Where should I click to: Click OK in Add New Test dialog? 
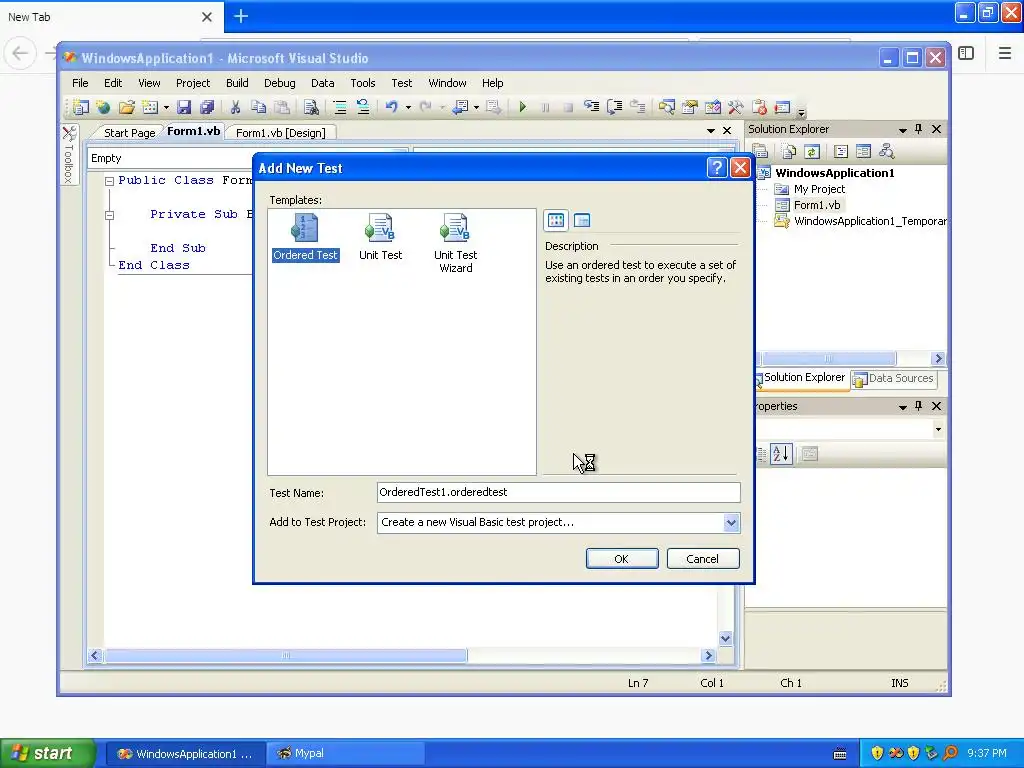(622, 559)
